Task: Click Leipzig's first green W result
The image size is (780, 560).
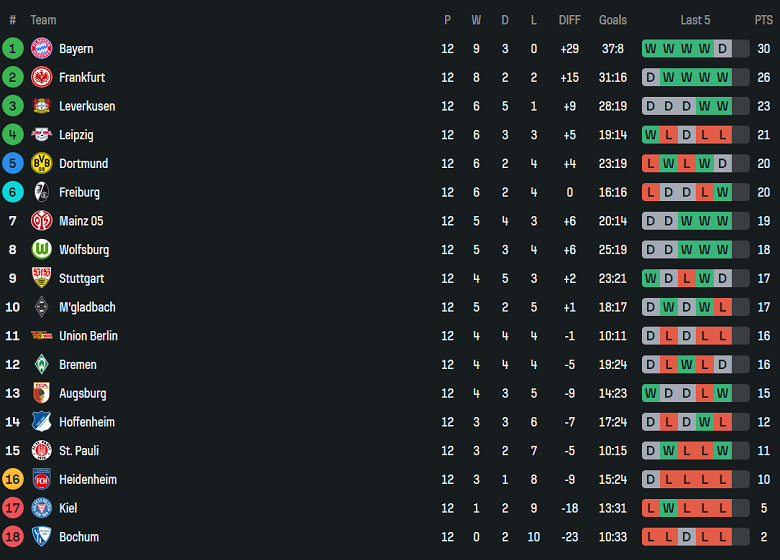Action: pos(651,135)
